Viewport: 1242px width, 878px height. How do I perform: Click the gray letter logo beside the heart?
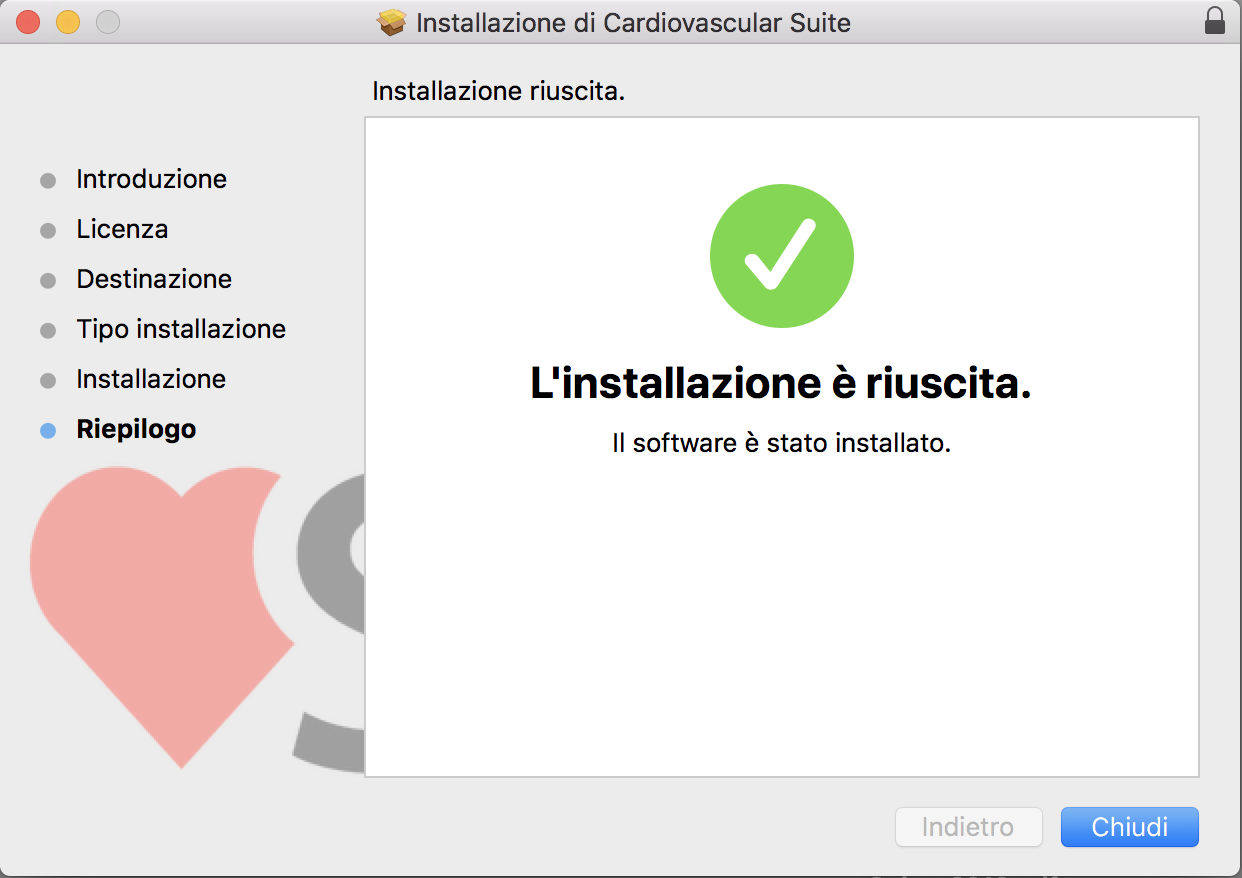coord(330,620)
